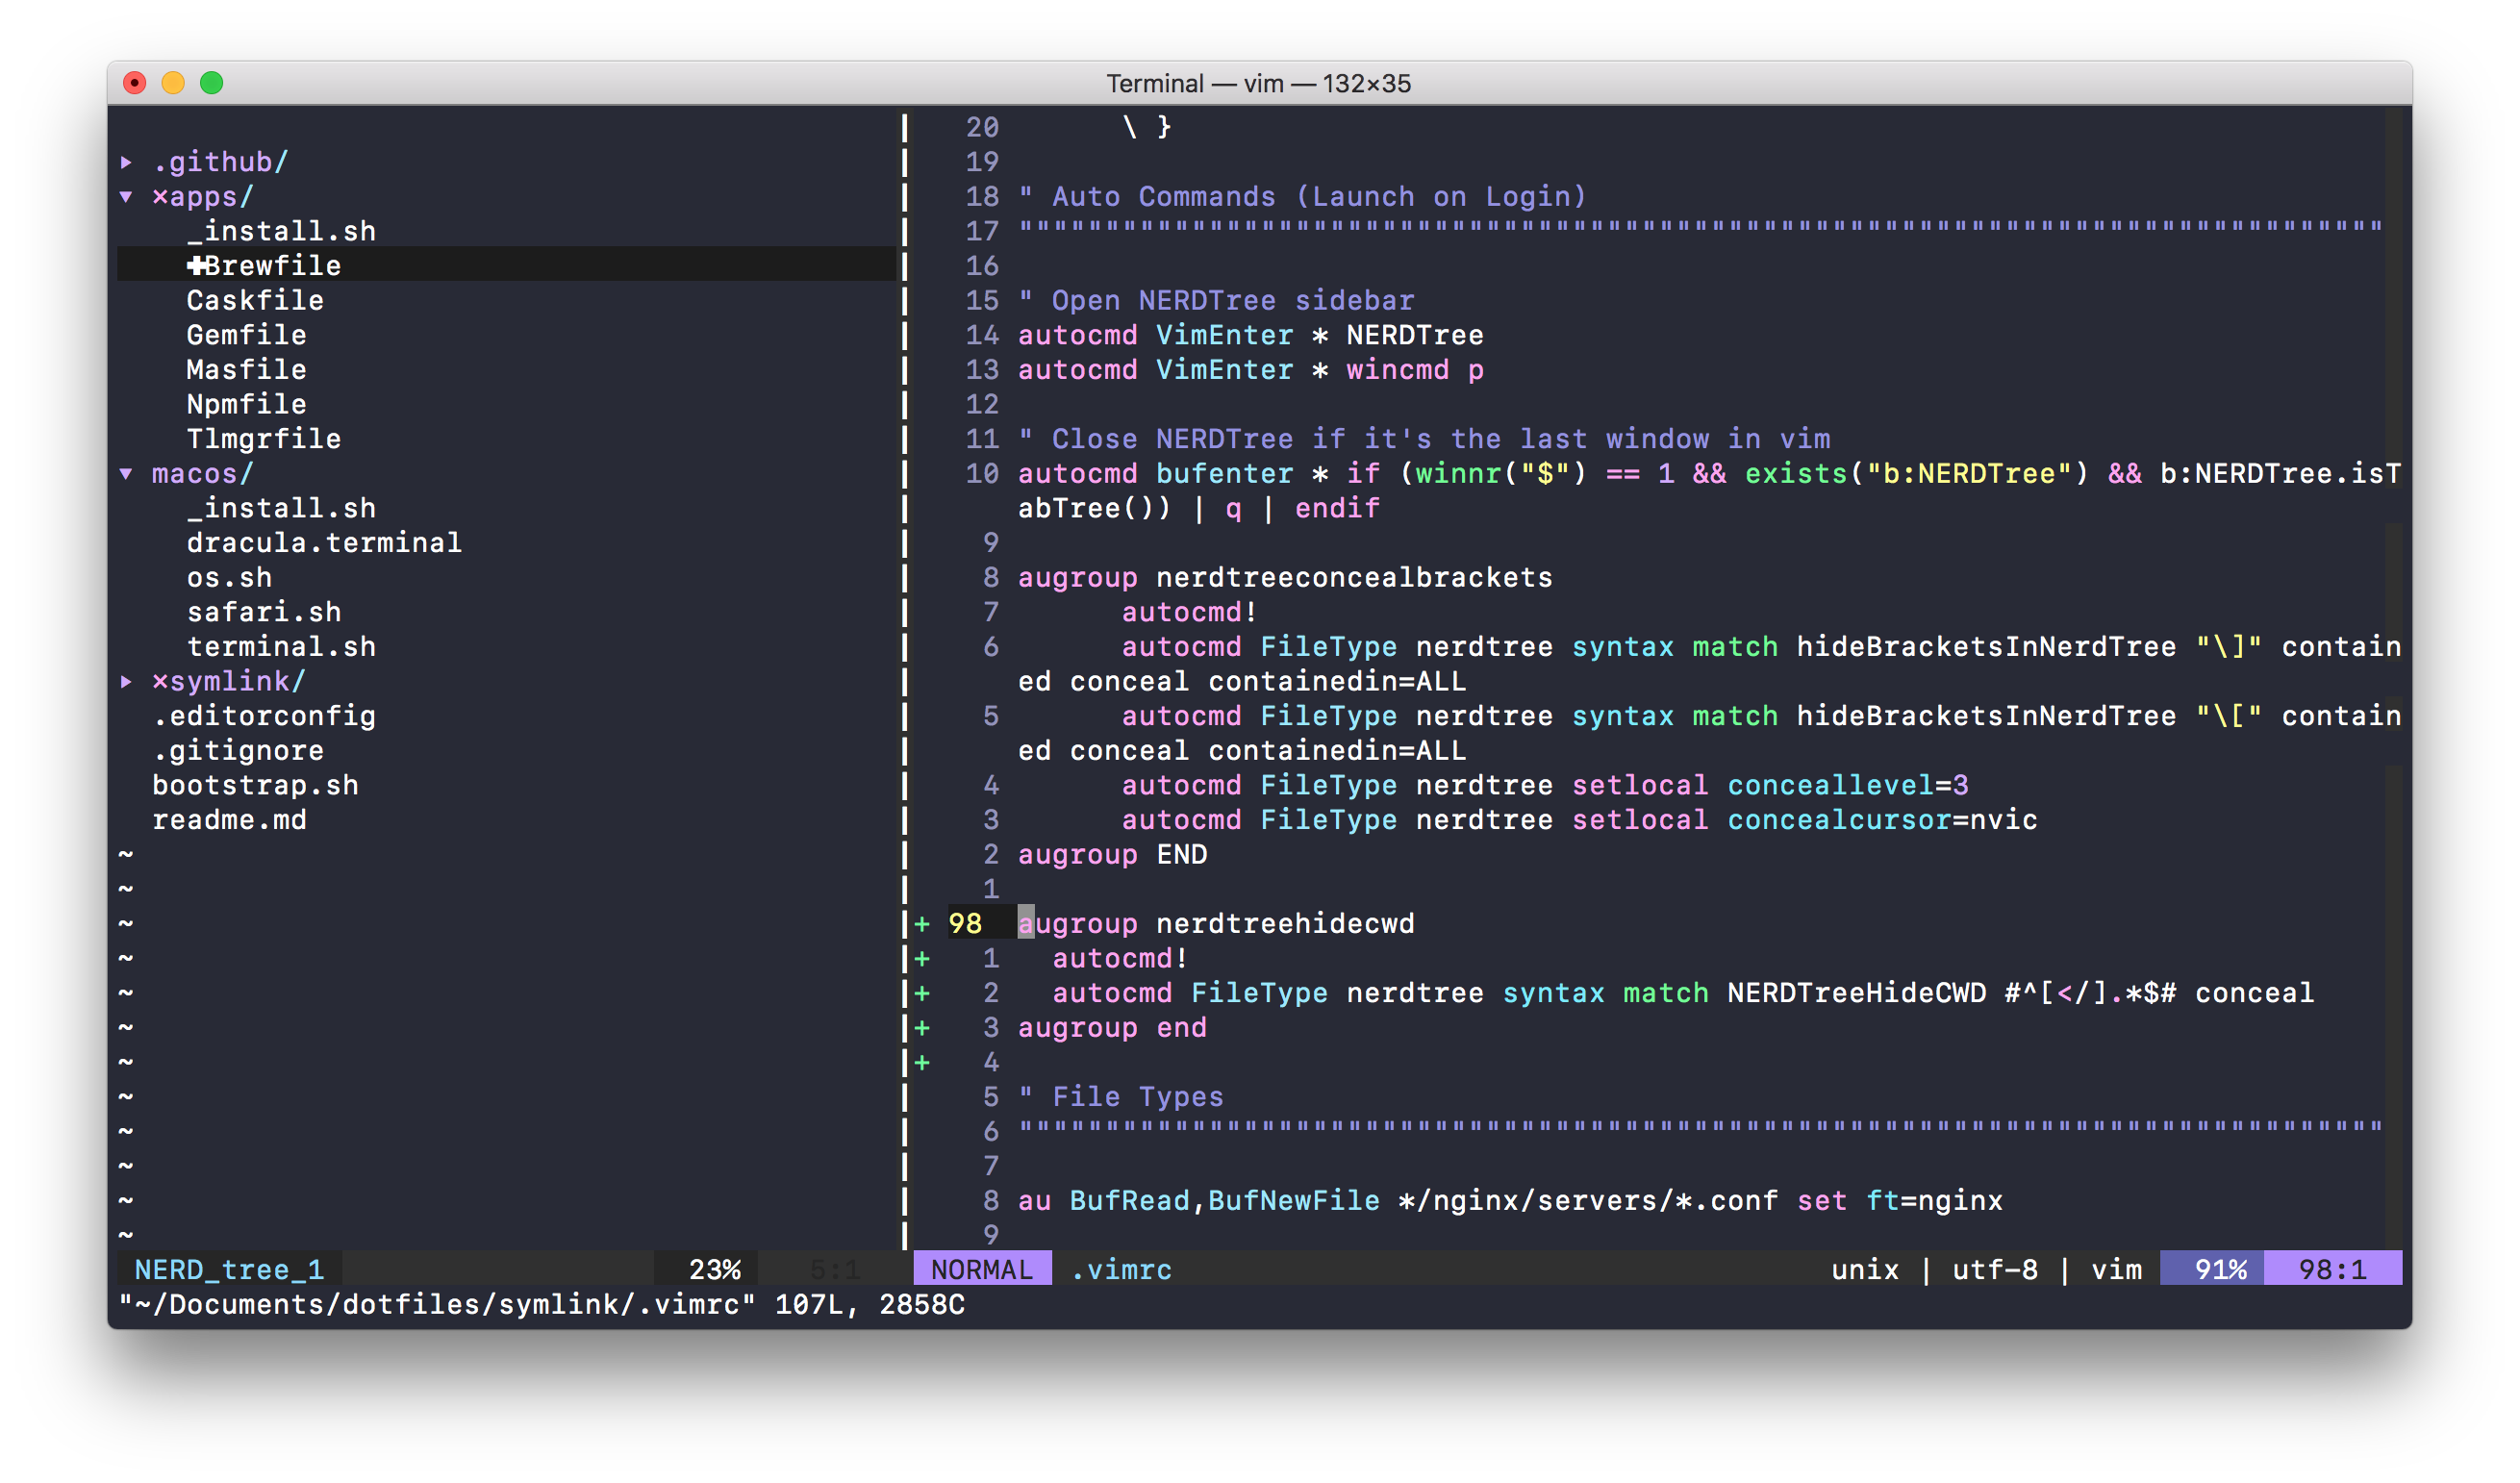Open _install.sh under apps/ folder
Image resolution: width=2520 pixels, height=1483 pixels.
click(x=281, y=231)
